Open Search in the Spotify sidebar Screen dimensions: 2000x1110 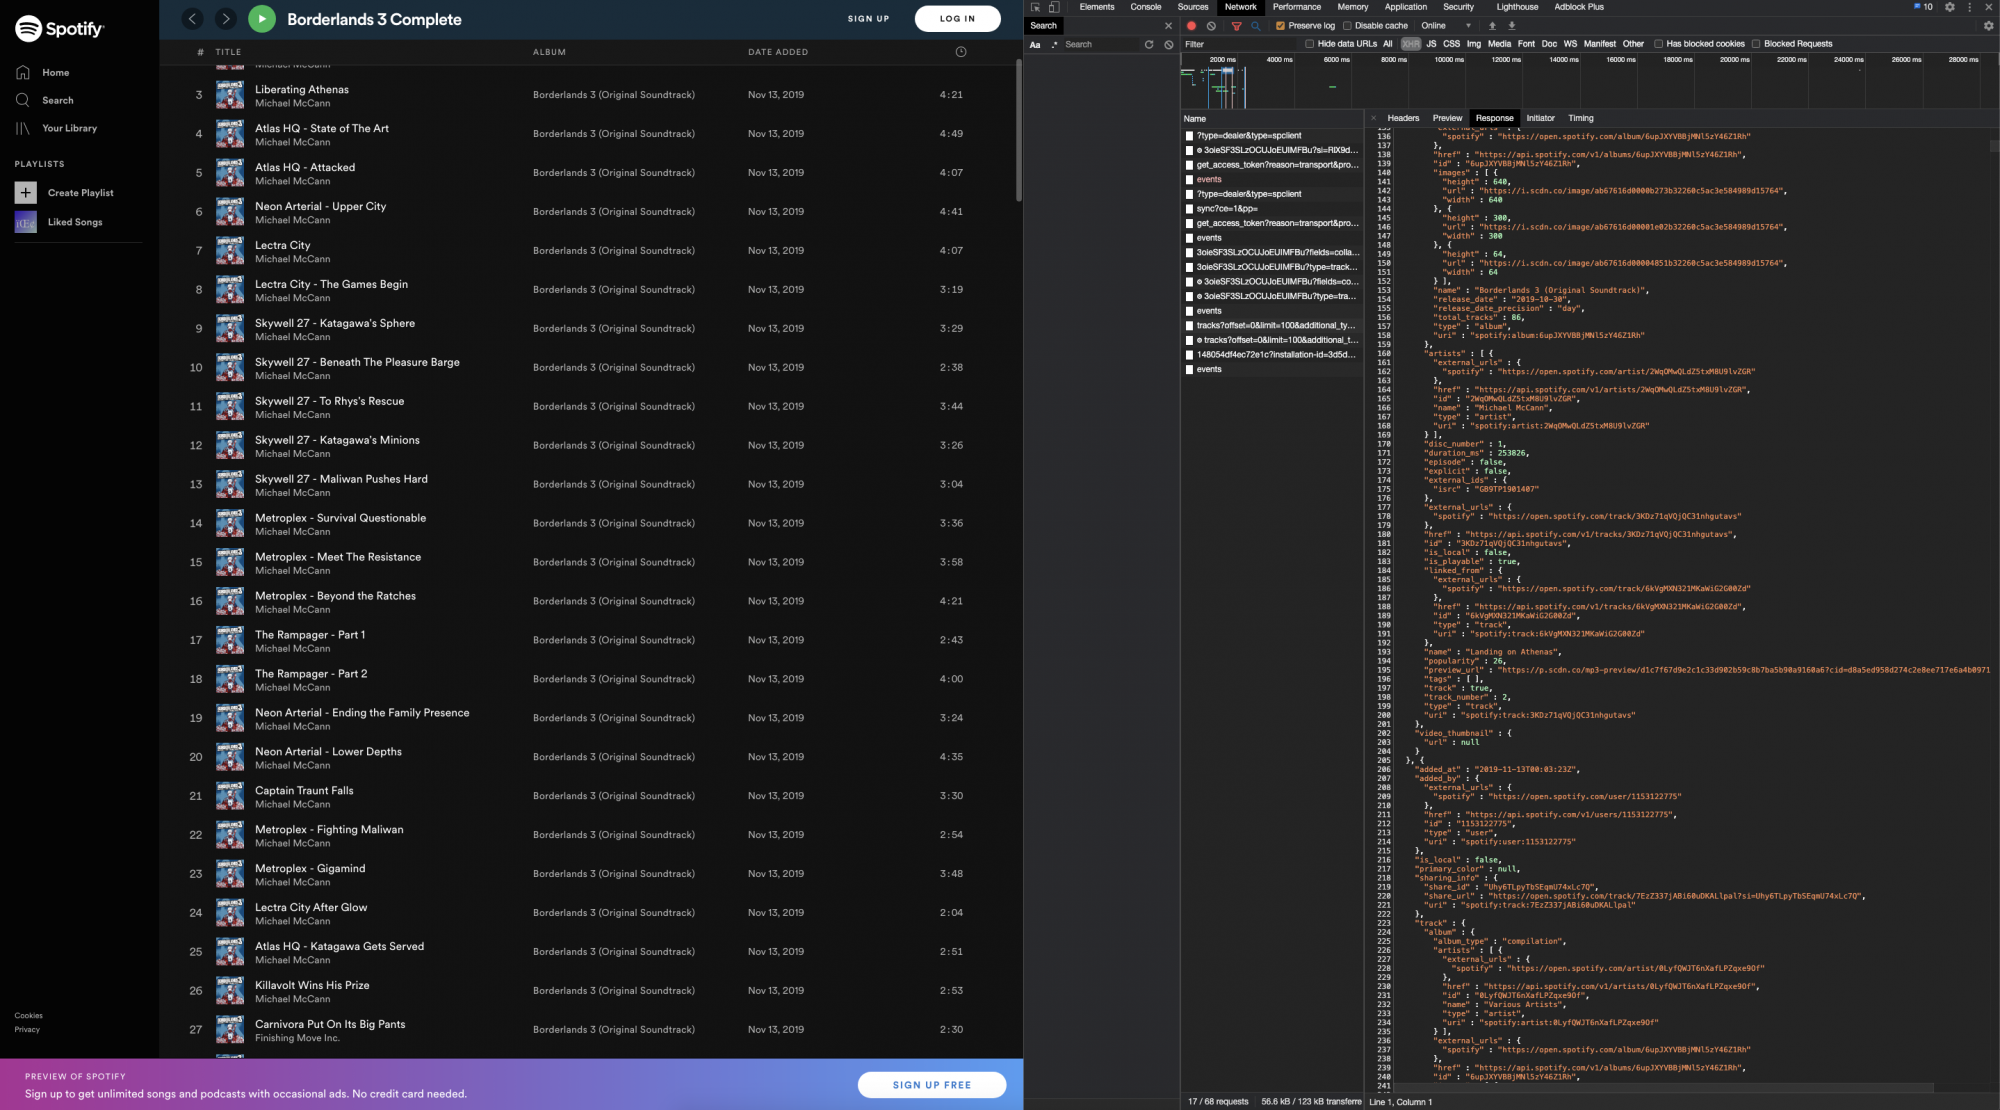45,100
